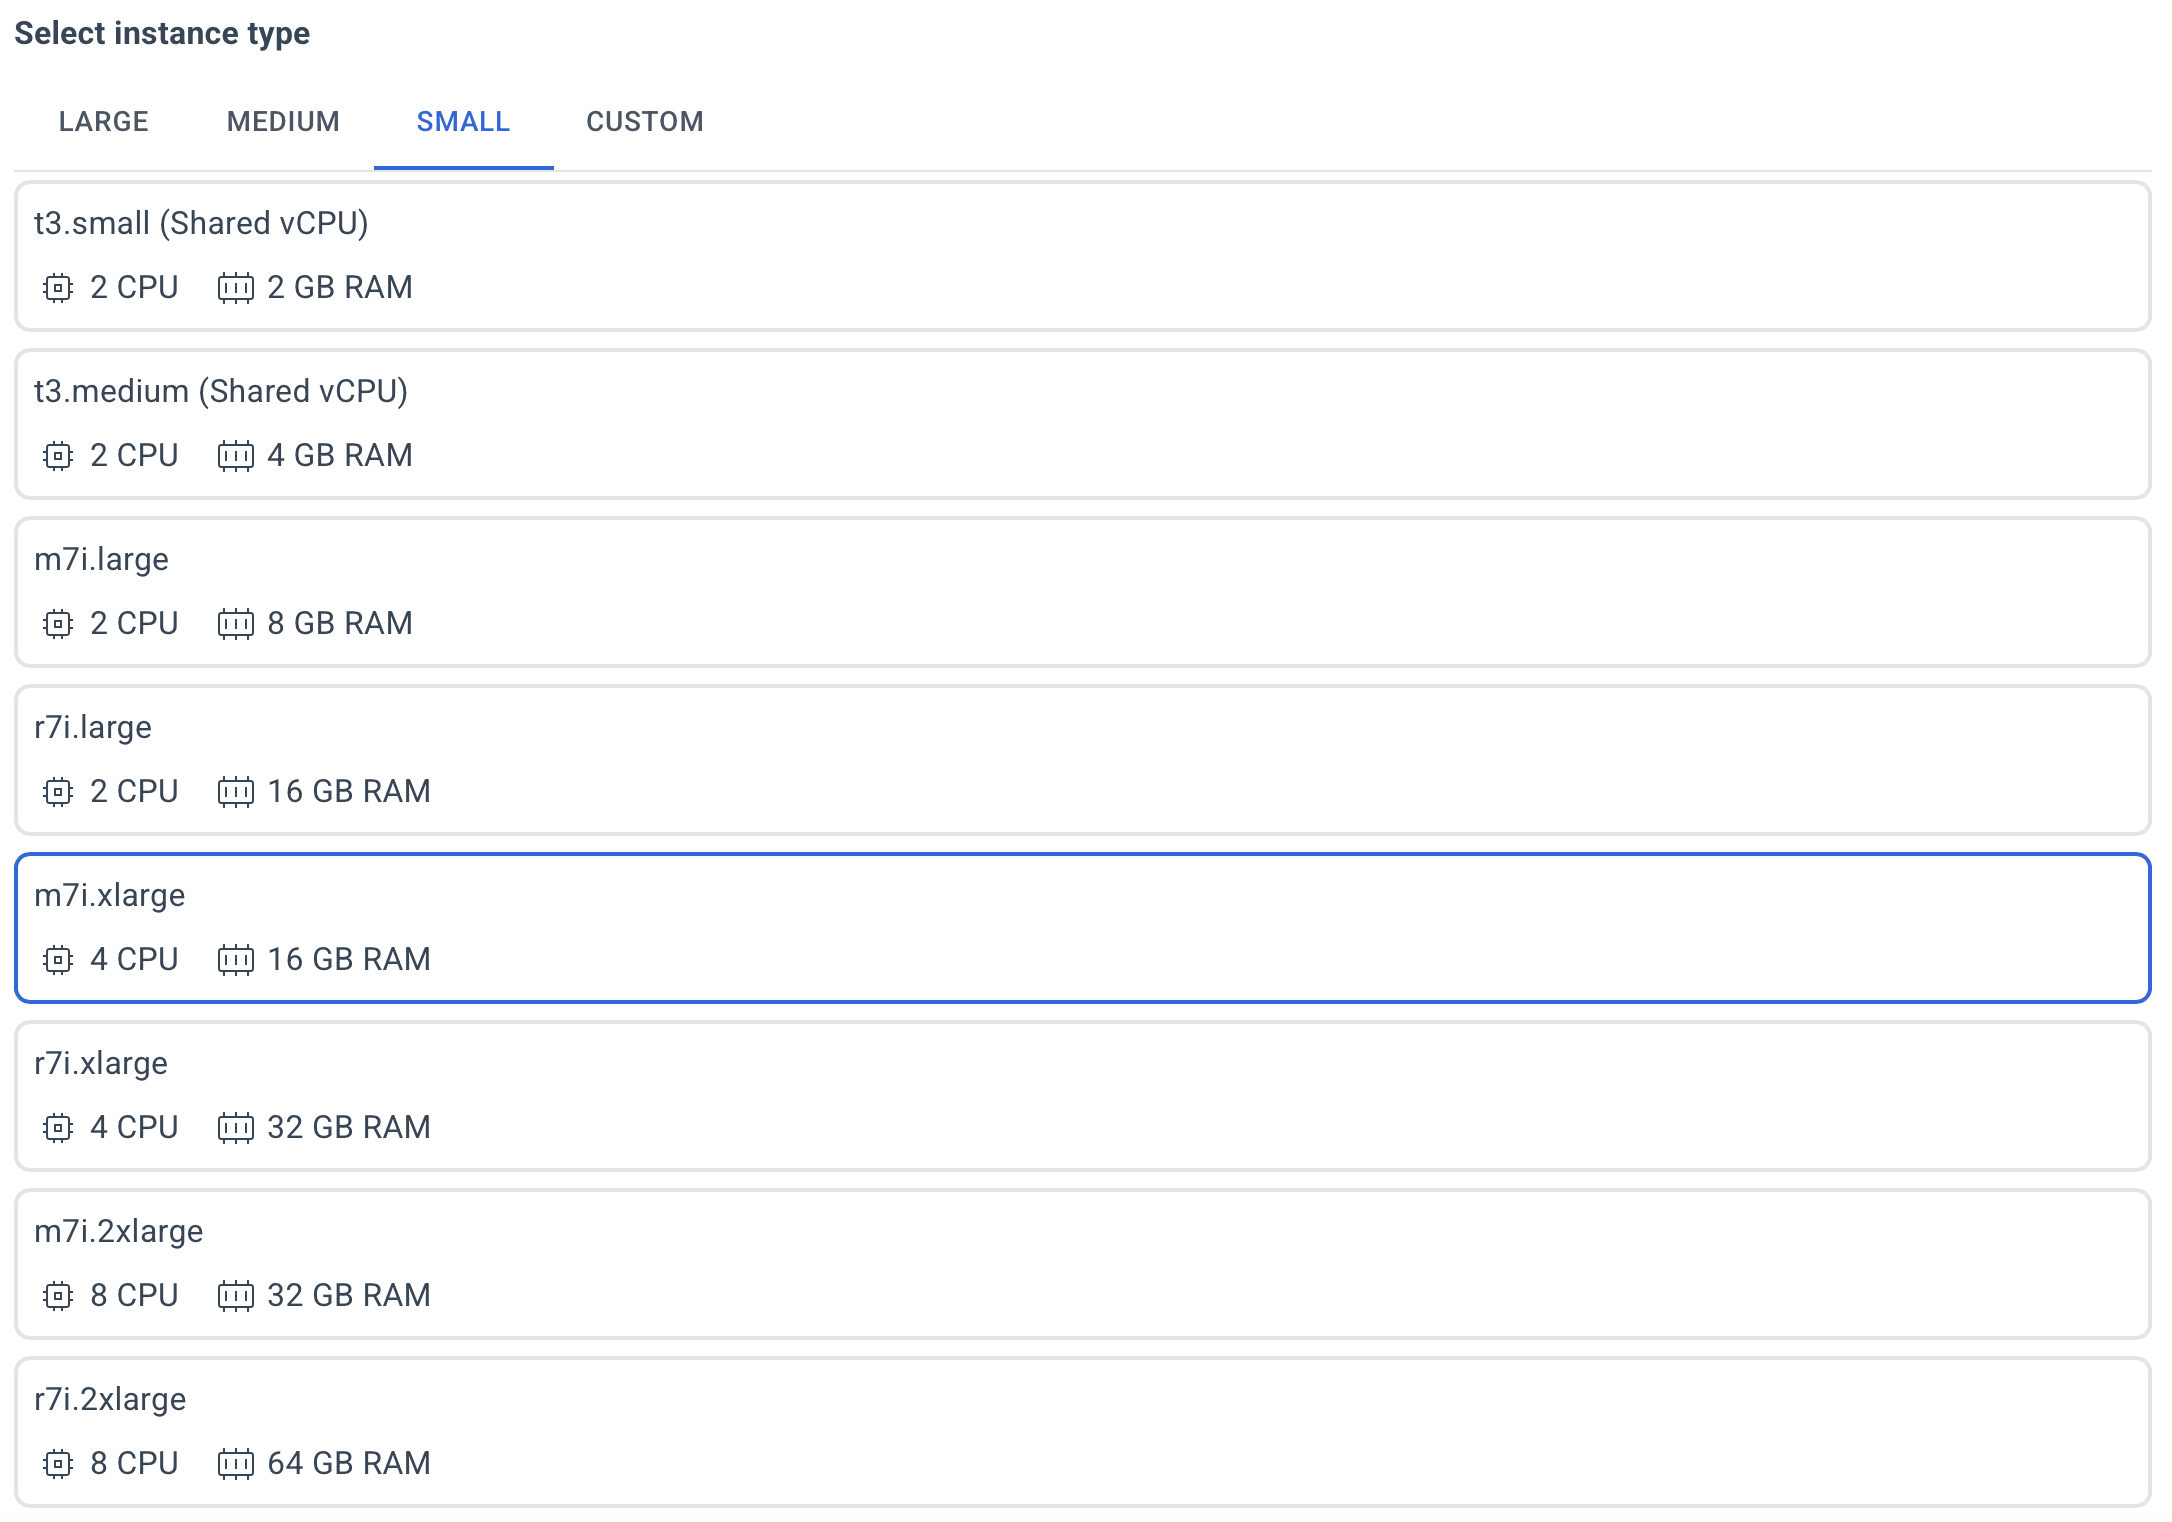Click RAM memory icon in t3.medium card
The height and width of the screenshot is (1522, 2172).
236,456
